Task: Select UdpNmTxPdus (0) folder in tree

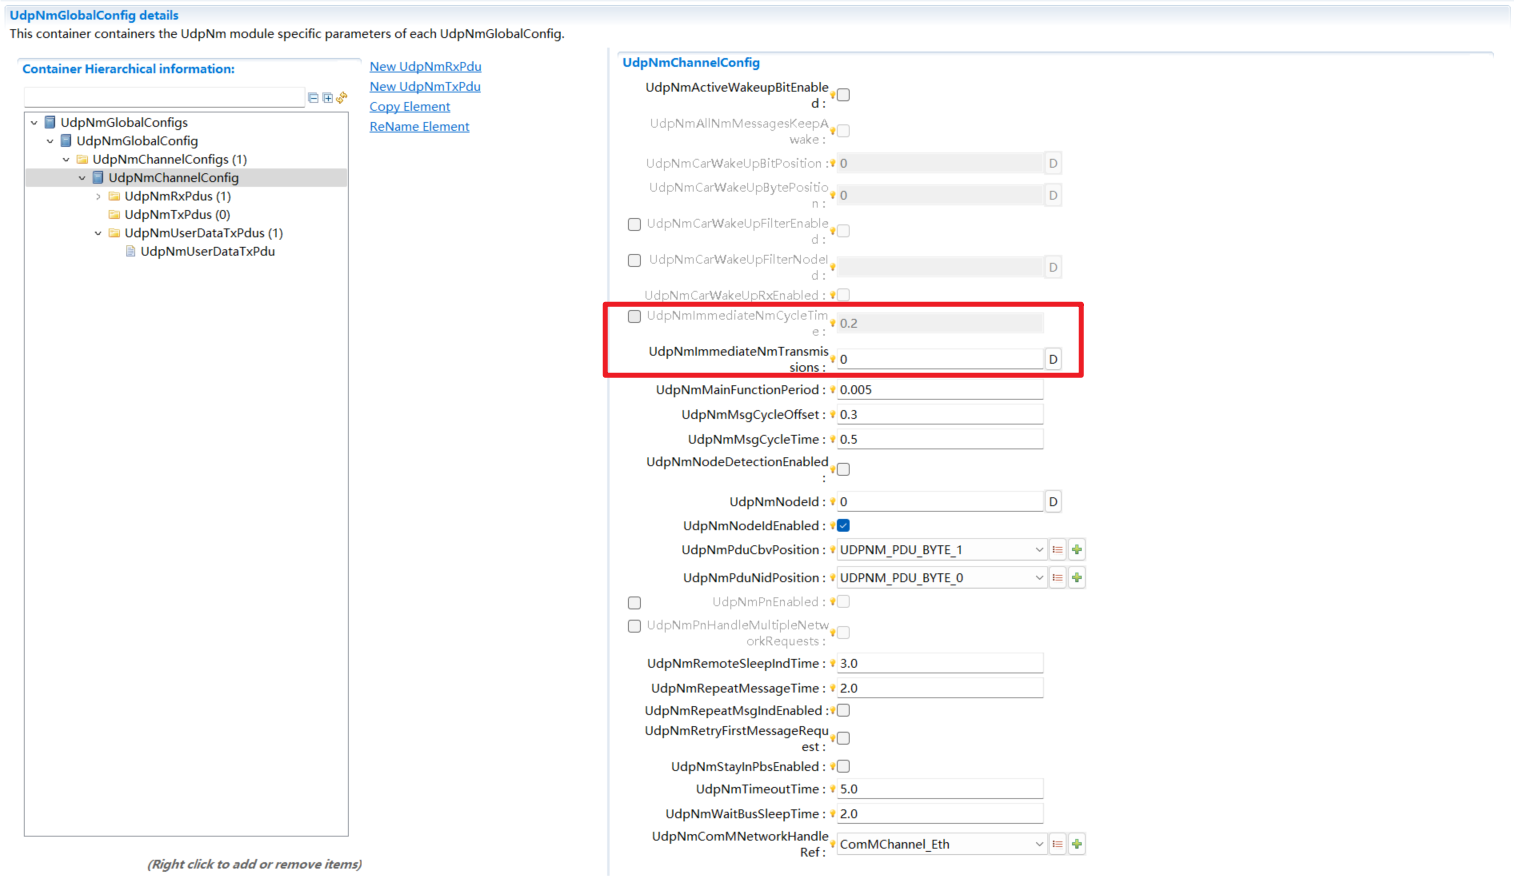Action: 176,215
